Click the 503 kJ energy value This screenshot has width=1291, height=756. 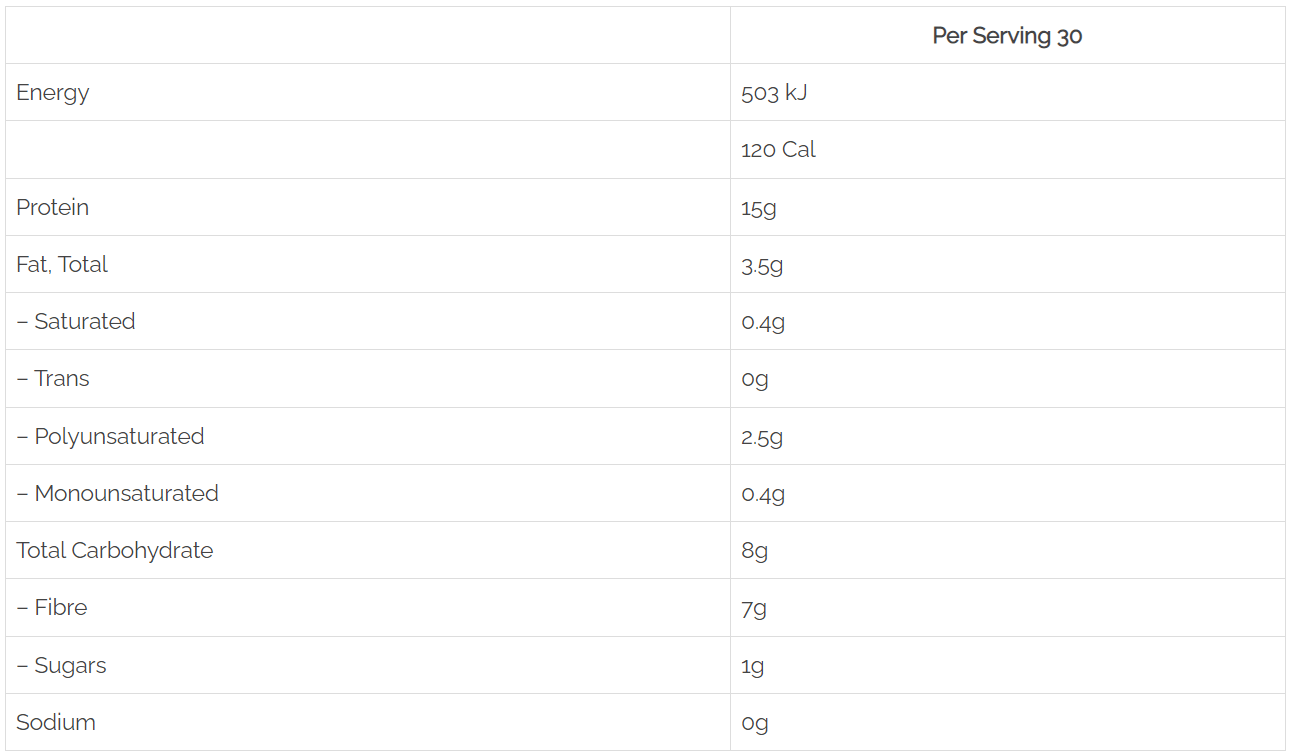pos(774,93)
